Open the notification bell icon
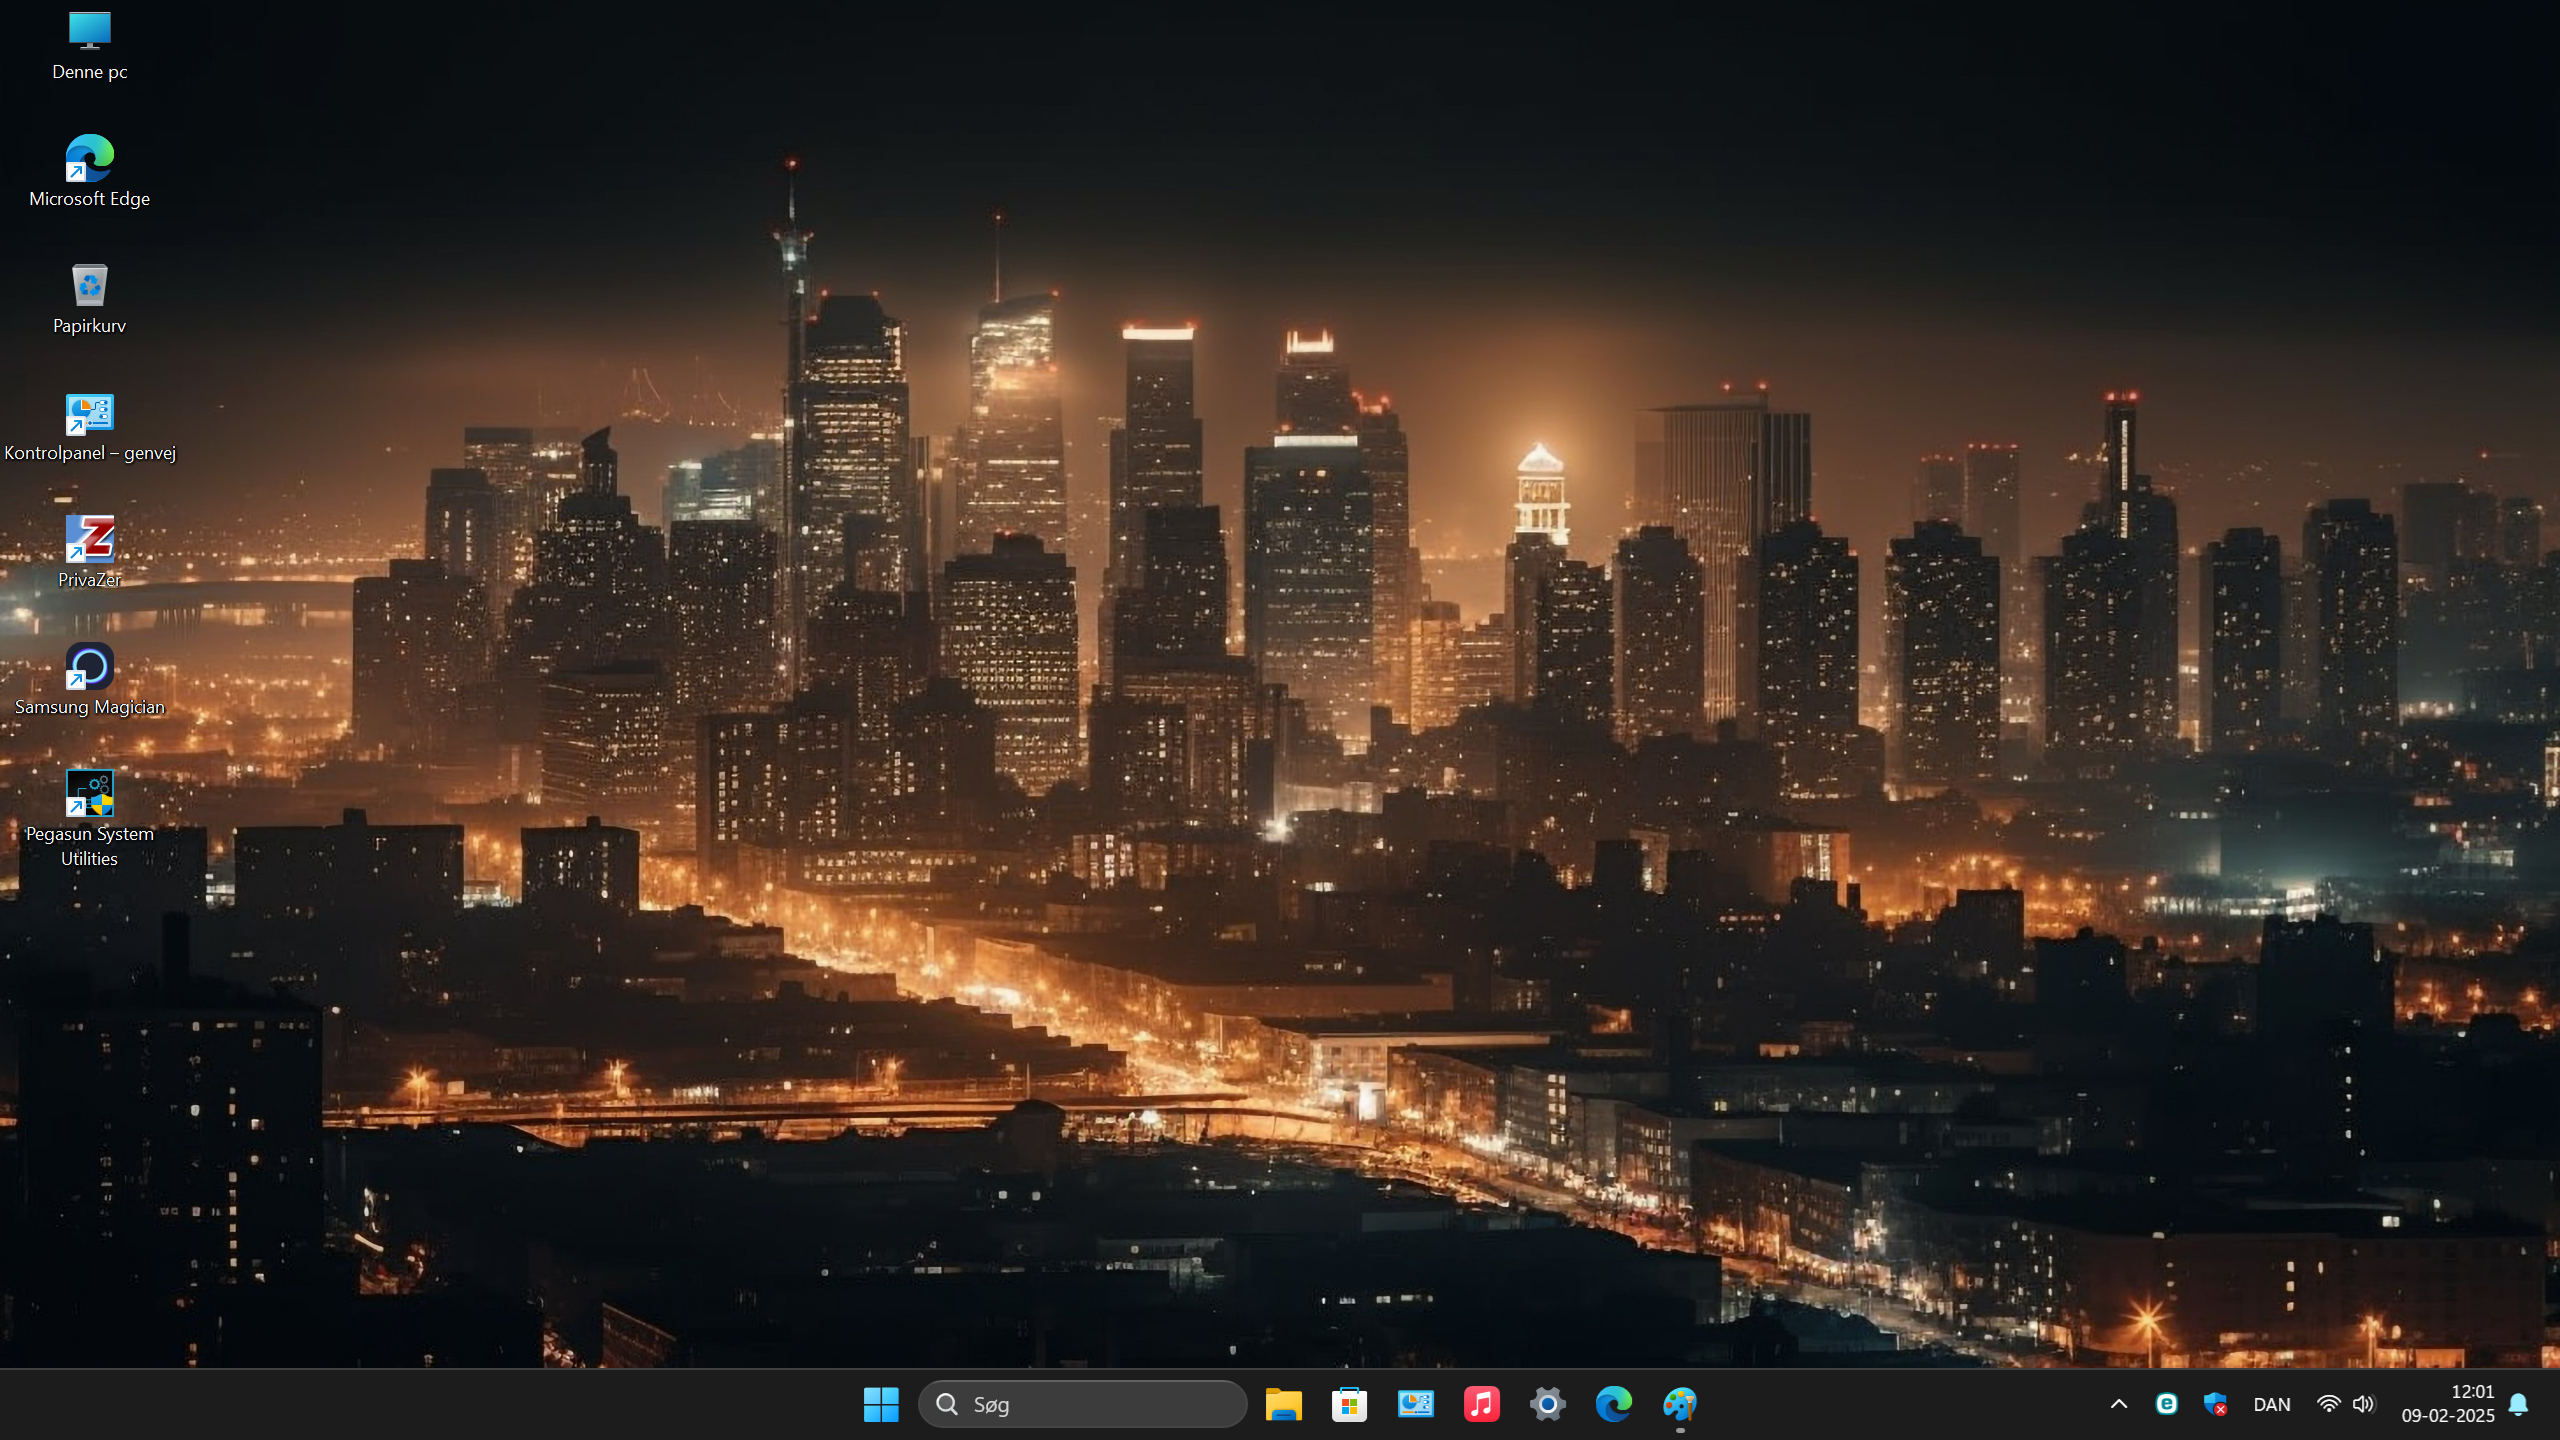 [2519, 1404]
